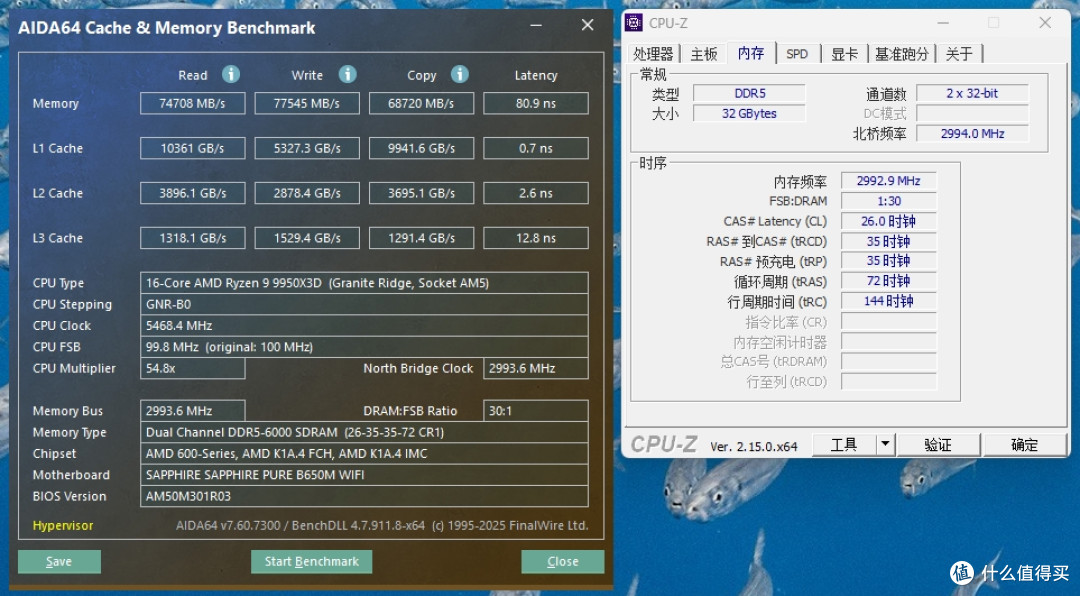
Task: Minimize the CPU-Z window
Action: (x=944, y=23)
